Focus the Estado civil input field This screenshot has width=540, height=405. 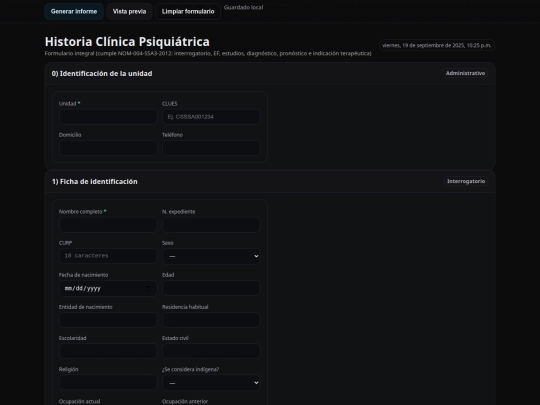pos(211,351)
